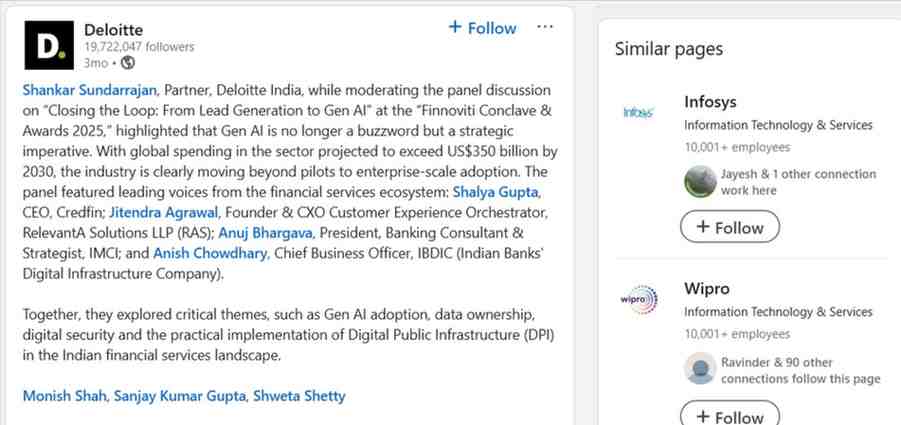The width and height of the screenshot is (901, 425).
Task: Open Anish Chowdhary's profile link
Action: pyautogui.click(x=210, y=254)
